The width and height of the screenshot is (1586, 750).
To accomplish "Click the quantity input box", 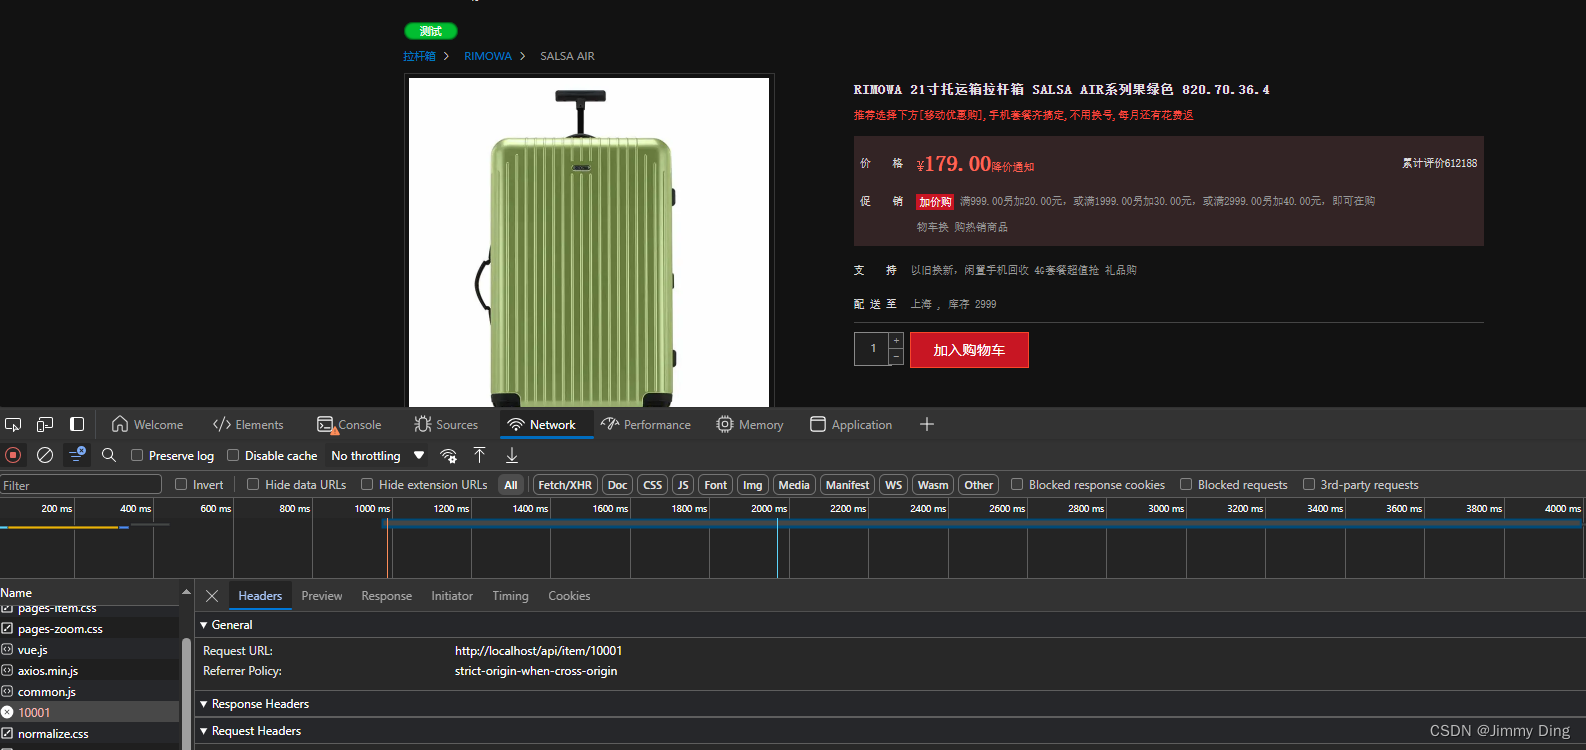I will 872,349.
